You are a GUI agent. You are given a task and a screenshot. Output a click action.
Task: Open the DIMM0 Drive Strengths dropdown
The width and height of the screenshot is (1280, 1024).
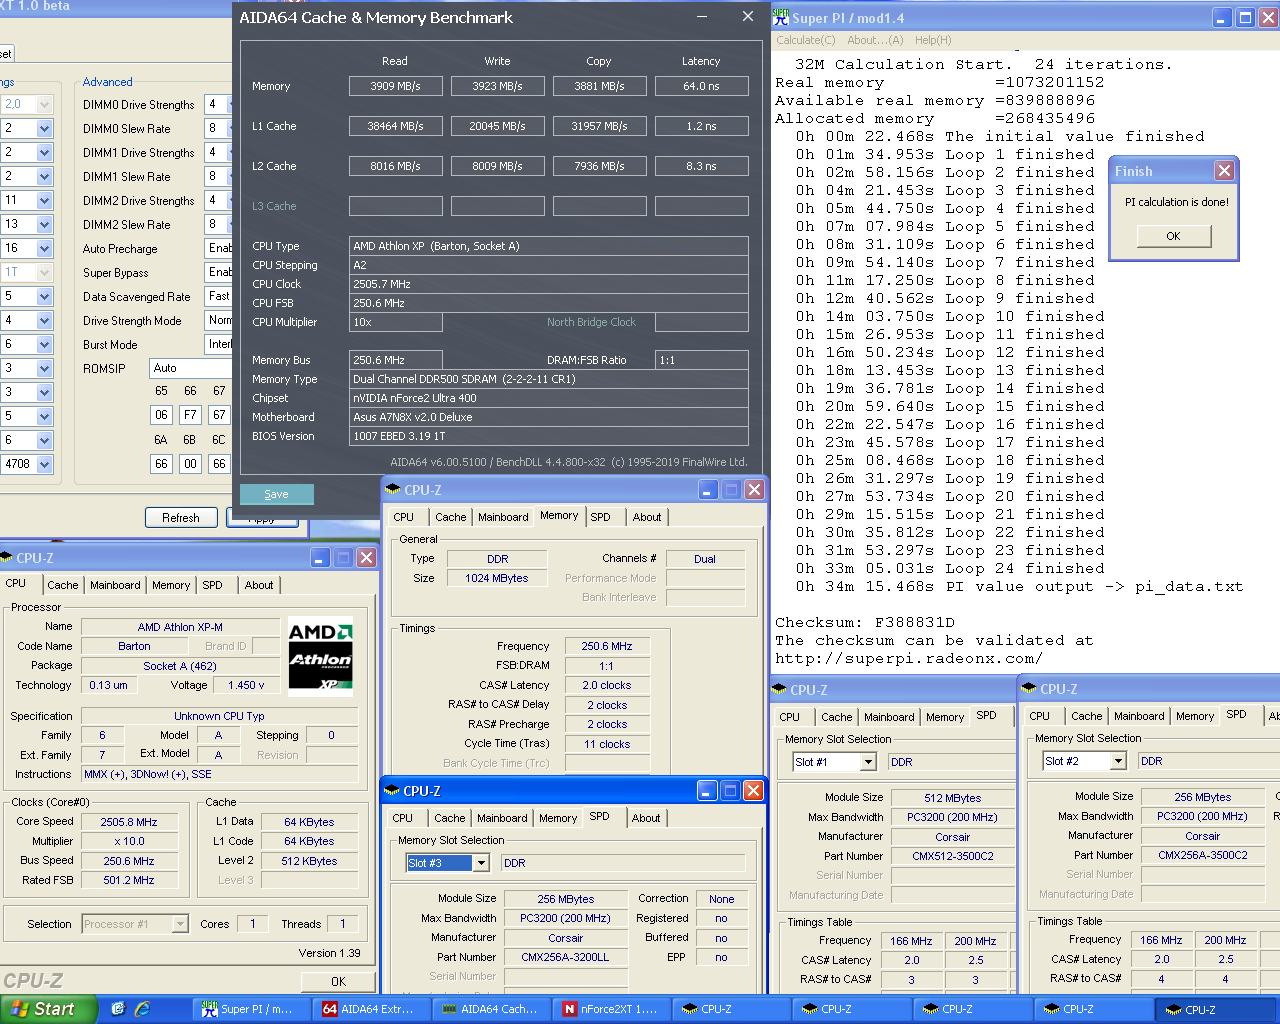(x=218, y=104)
